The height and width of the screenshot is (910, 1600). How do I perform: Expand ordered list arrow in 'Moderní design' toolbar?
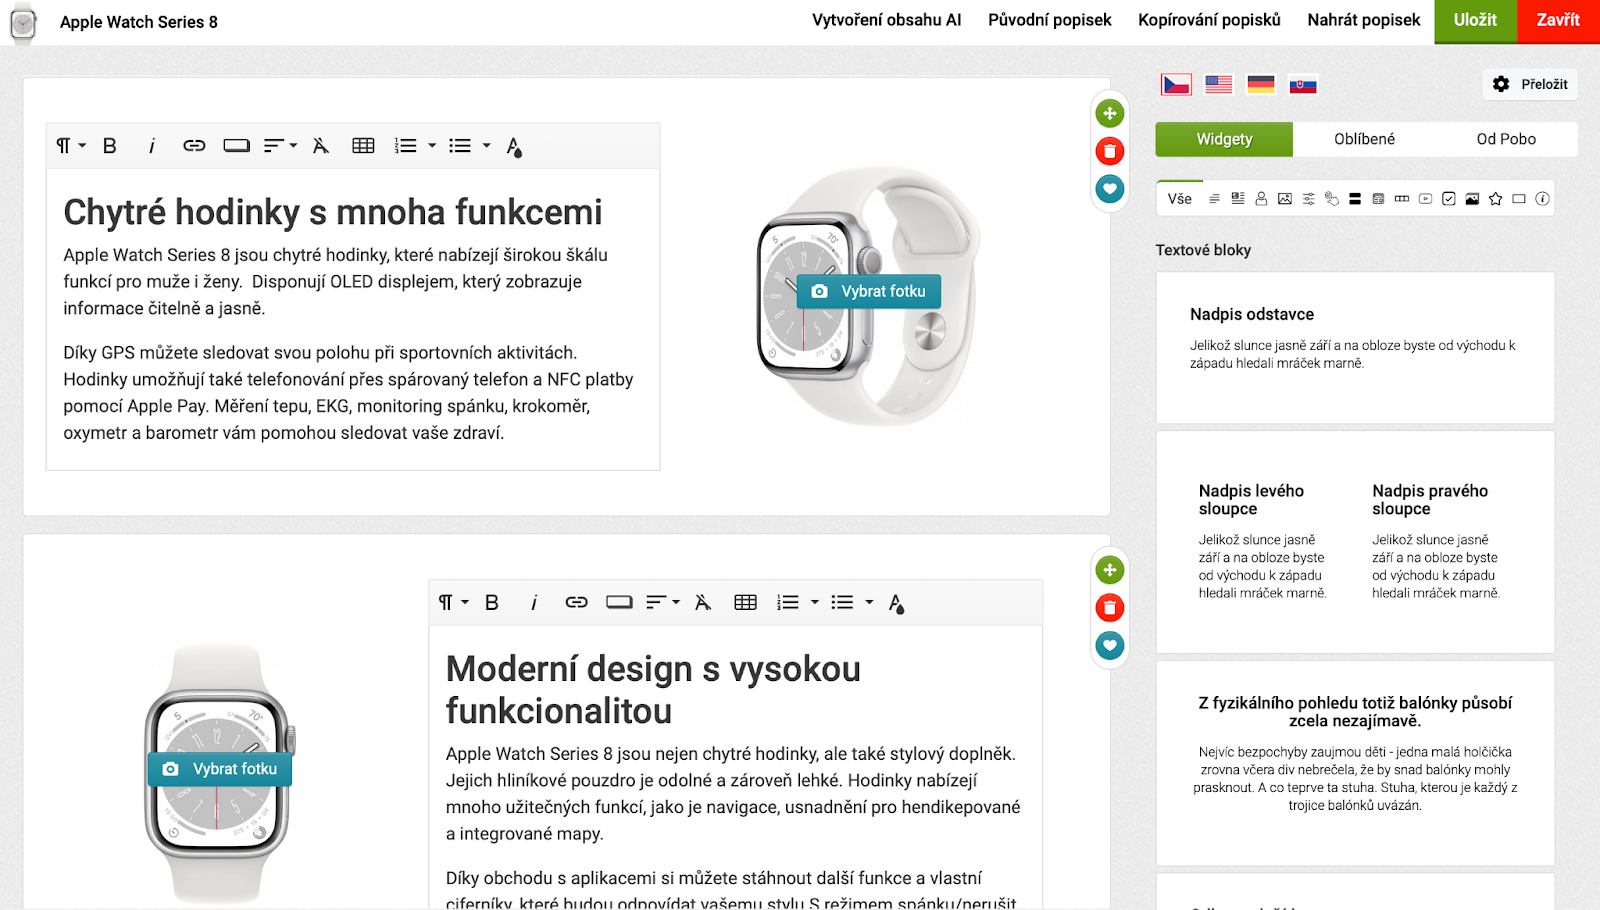[x=815, y=602]
